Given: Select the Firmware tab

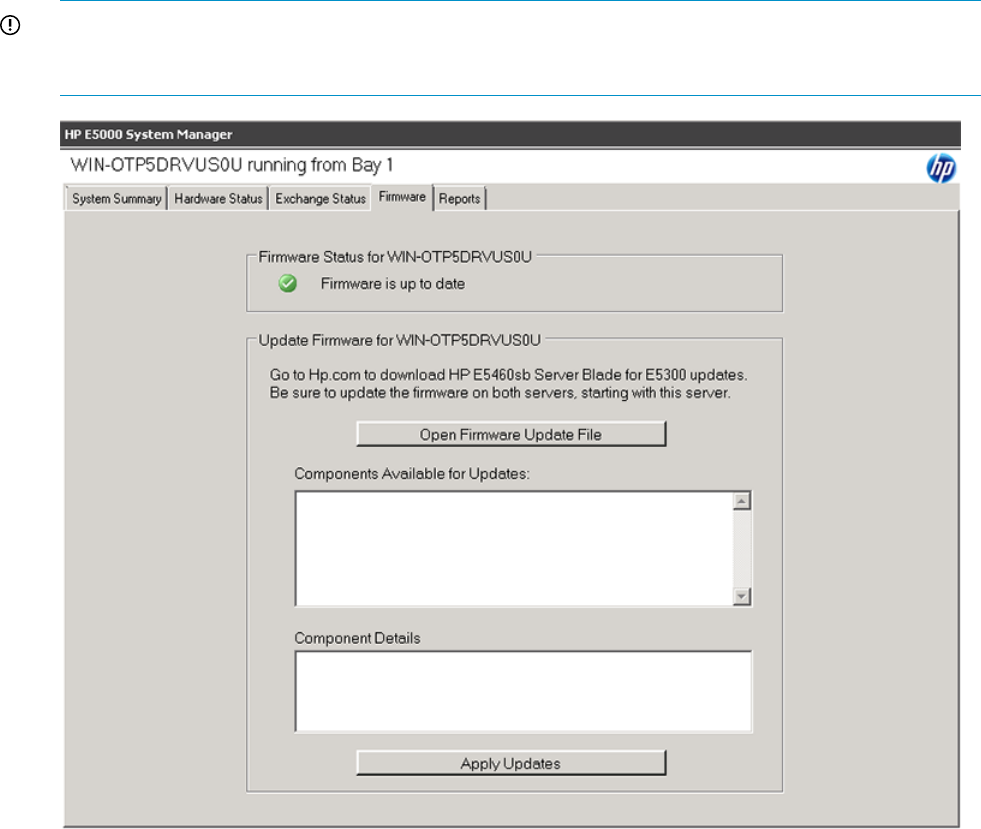Looking at the screenshot, I should tap(402, 197).
